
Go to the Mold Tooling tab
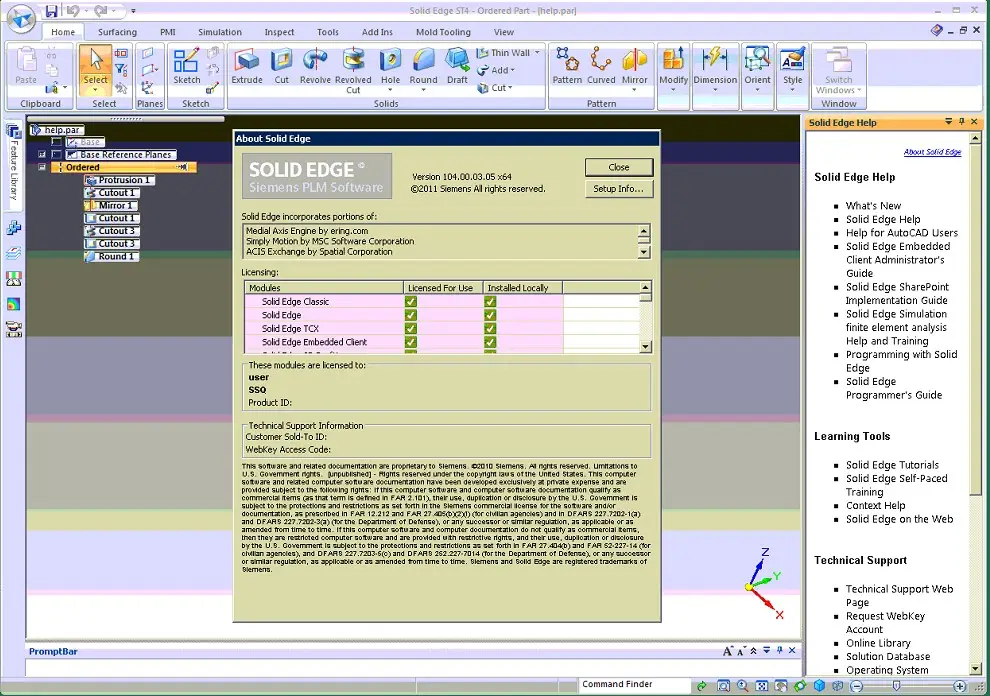click(x=443, y=32)
